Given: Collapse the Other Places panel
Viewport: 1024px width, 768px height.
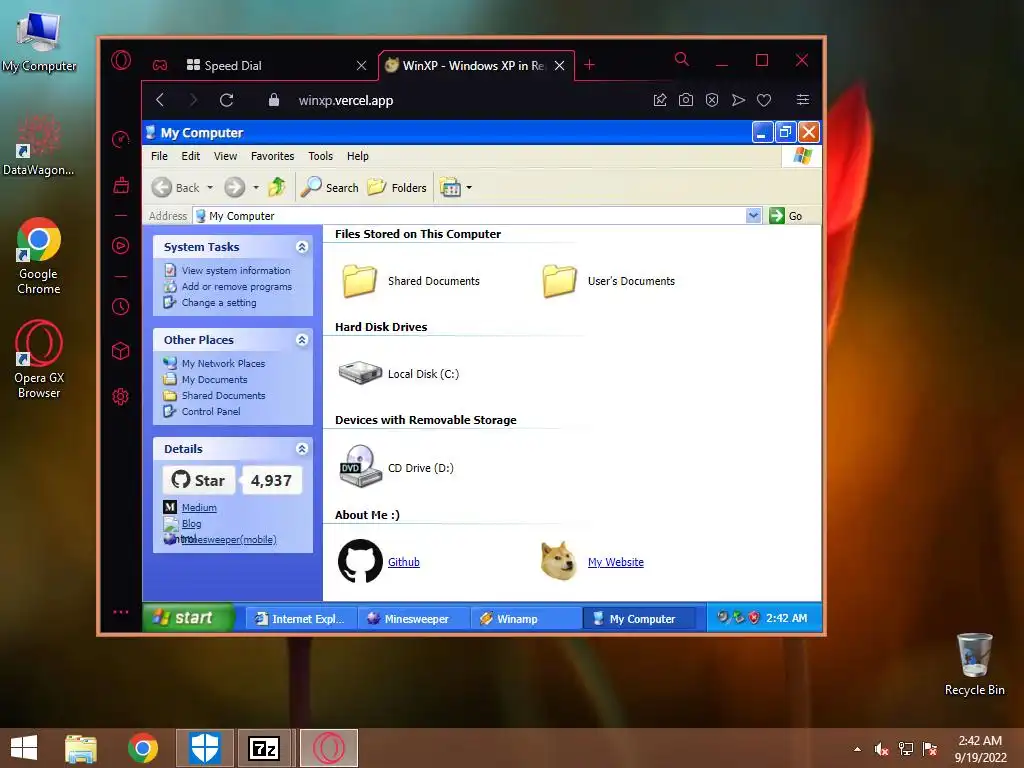Looking at the screenshot, I should [302, 340].
